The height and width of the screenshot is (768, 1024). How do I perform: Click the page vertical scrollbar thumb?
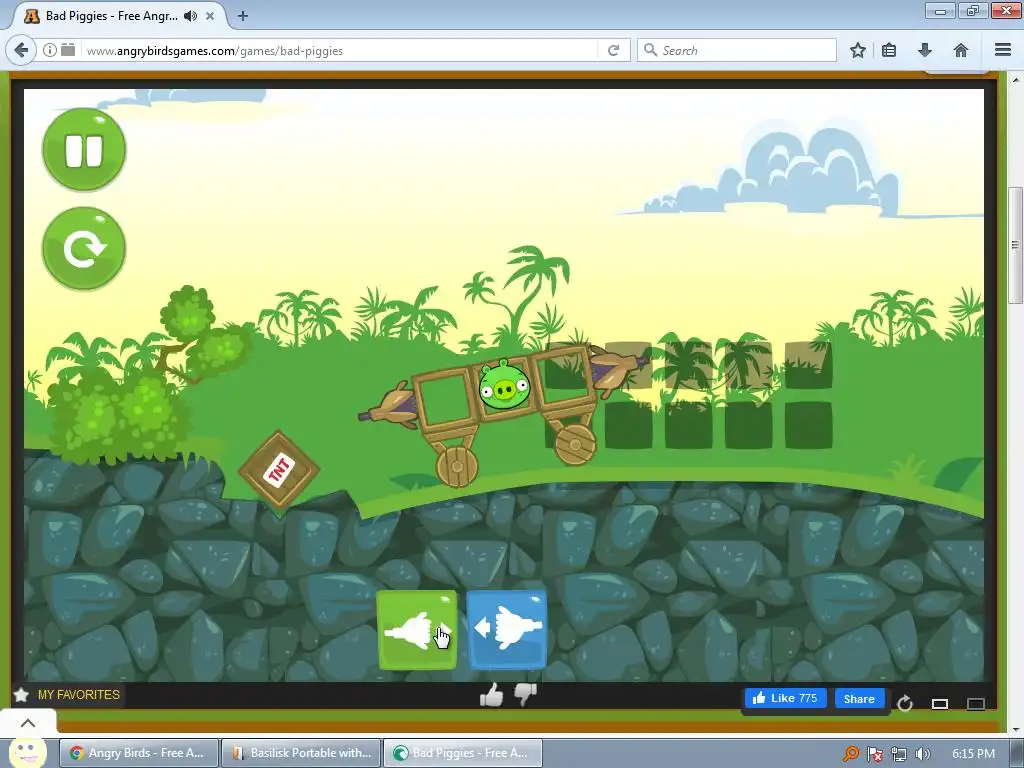(1015, 245)
